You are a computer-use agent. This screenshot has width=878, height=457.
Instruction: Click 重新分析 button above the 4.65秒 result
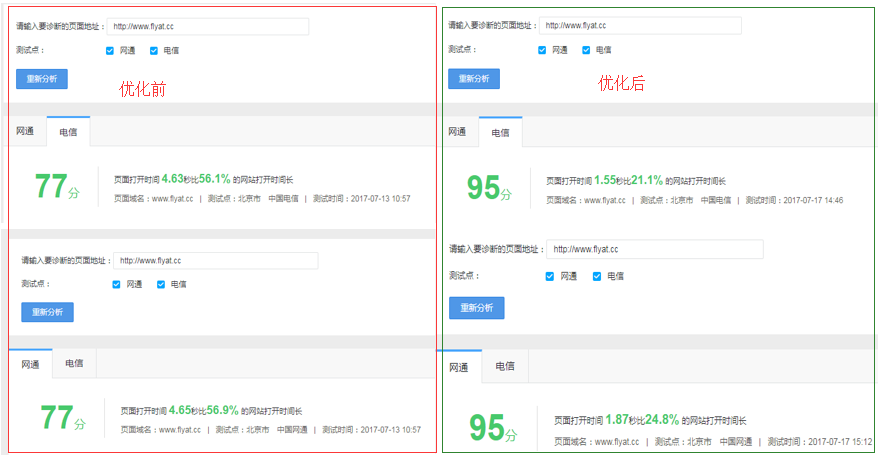[47, 312]
